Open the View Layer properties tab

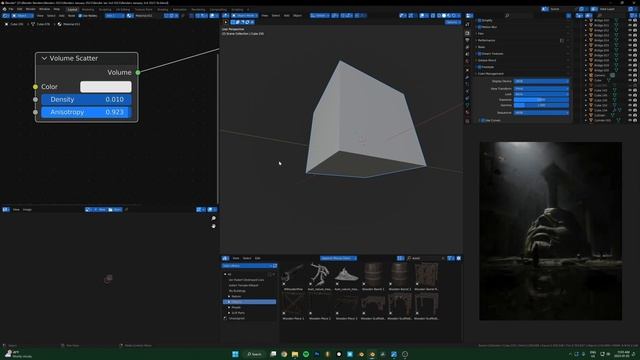click(467, 47)
